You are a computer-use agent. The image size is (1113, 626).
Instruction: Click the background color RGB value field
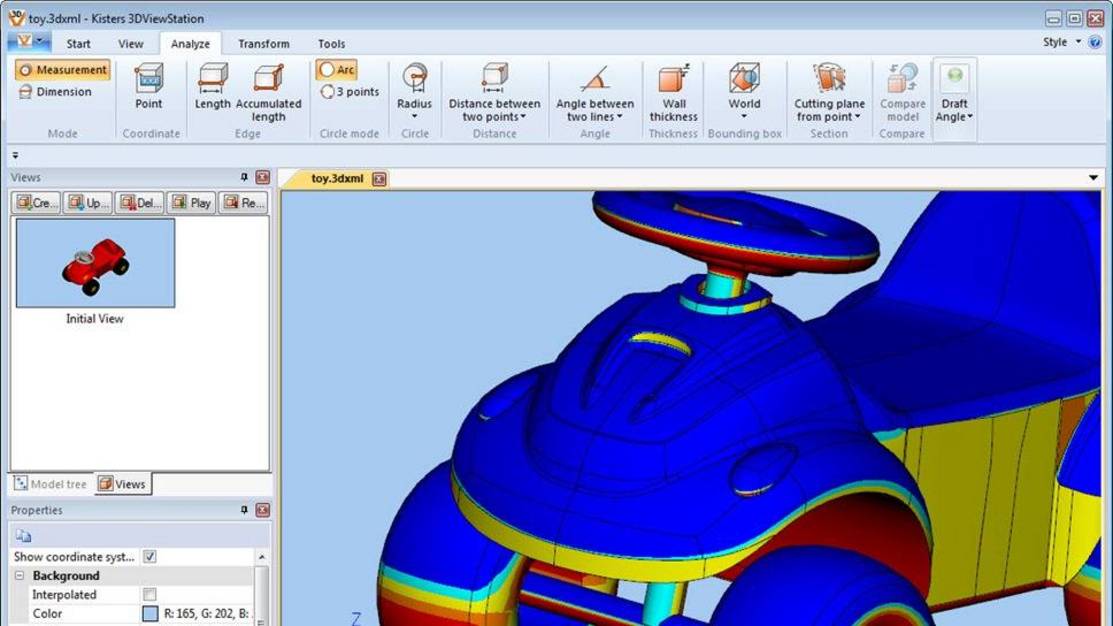[207, 613]
